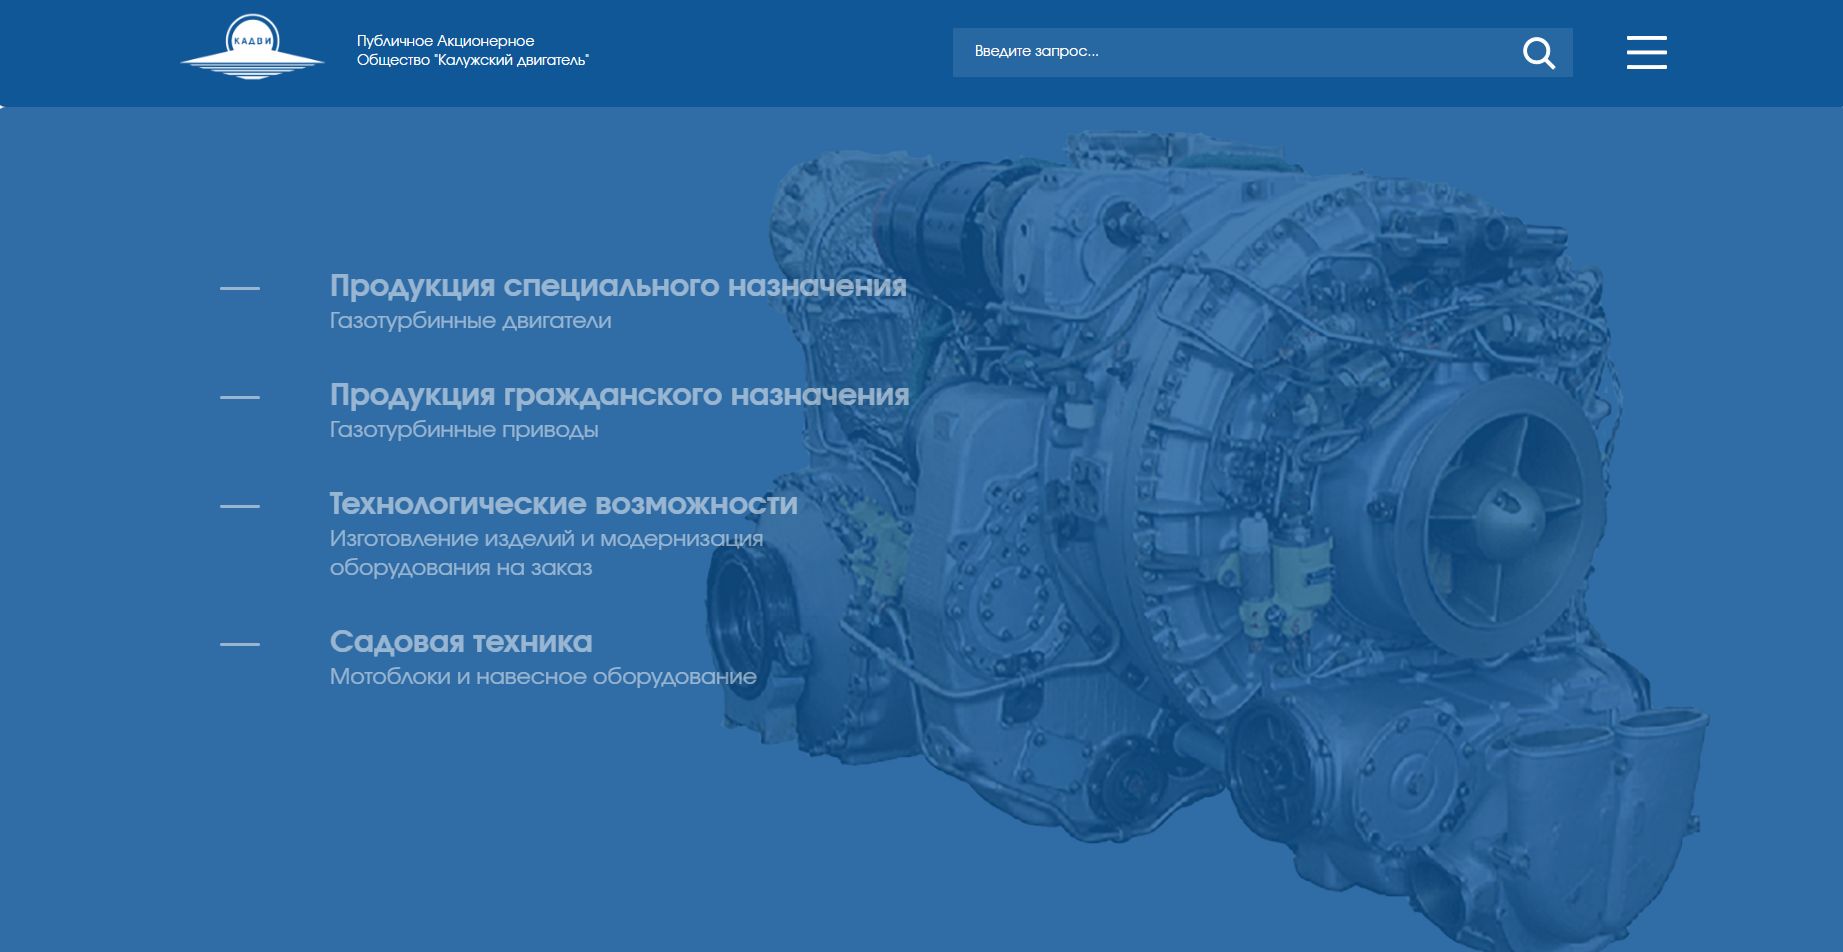
Task: Click the KADVI company logo
Action: 252,50
